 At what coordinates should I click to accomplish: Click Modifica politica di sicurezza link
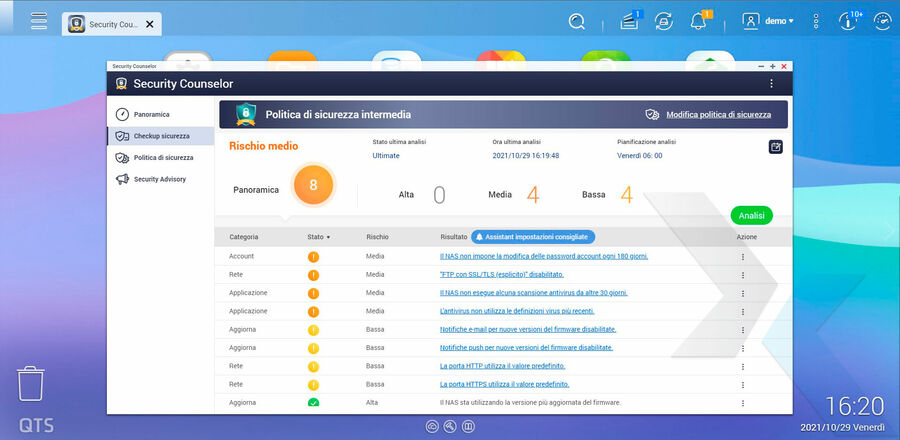(718, 115)
